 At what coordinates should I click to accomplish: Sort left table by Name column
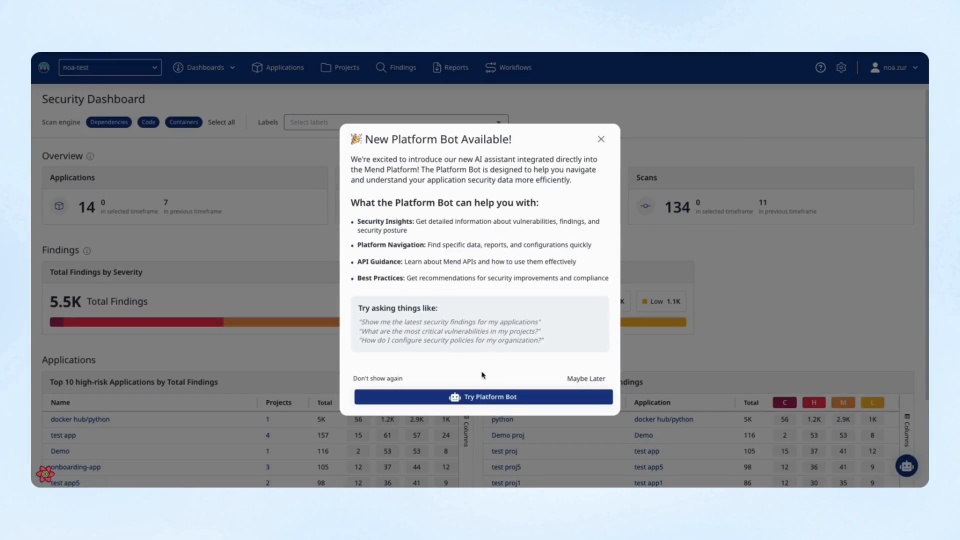60,402
